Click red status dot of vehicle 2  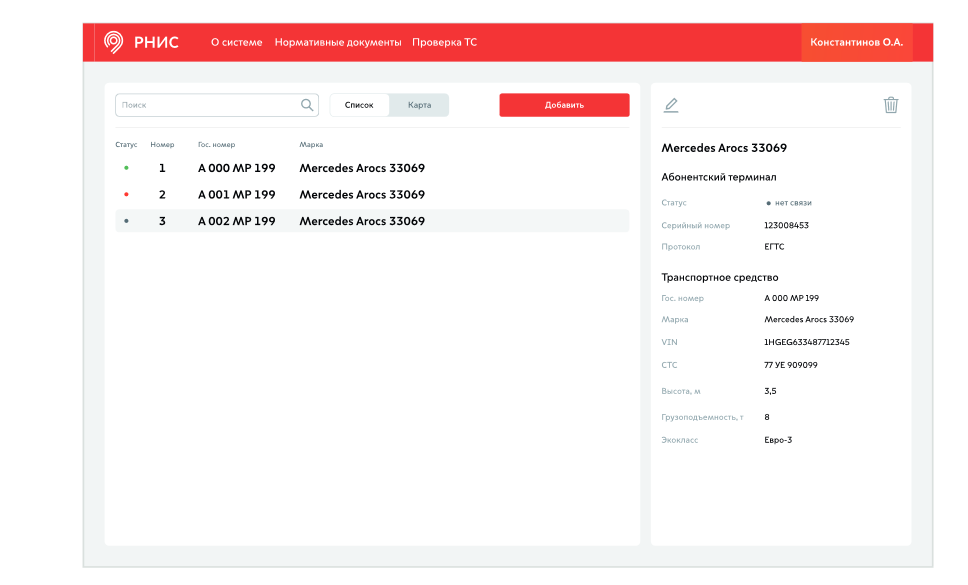(126, 195)
